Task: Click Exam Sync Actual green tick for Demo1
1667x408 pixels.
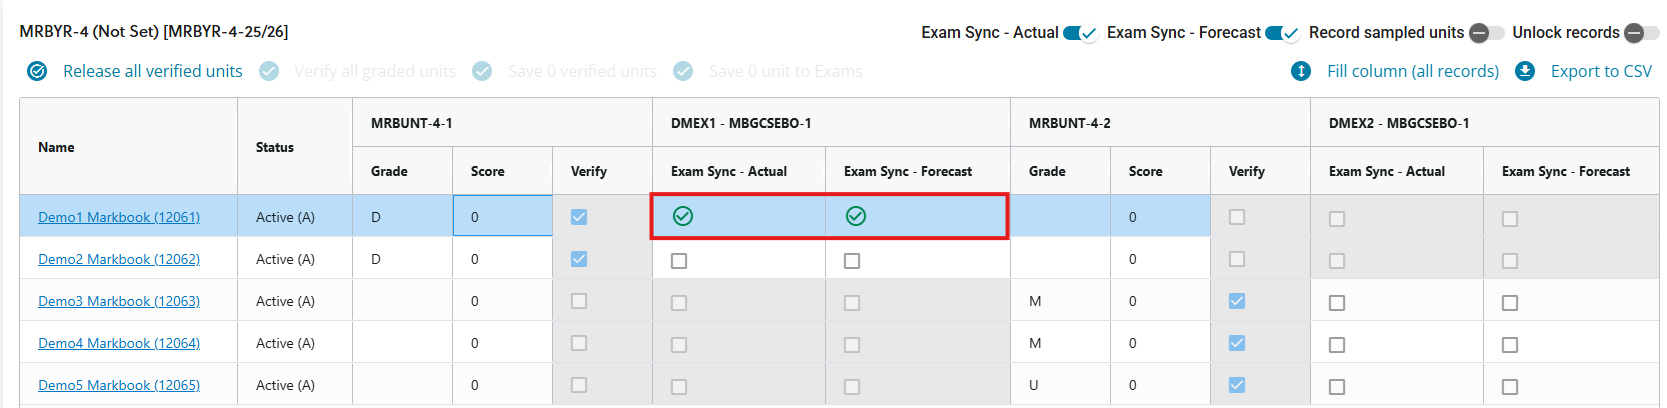Action: [x=683, y=216]
